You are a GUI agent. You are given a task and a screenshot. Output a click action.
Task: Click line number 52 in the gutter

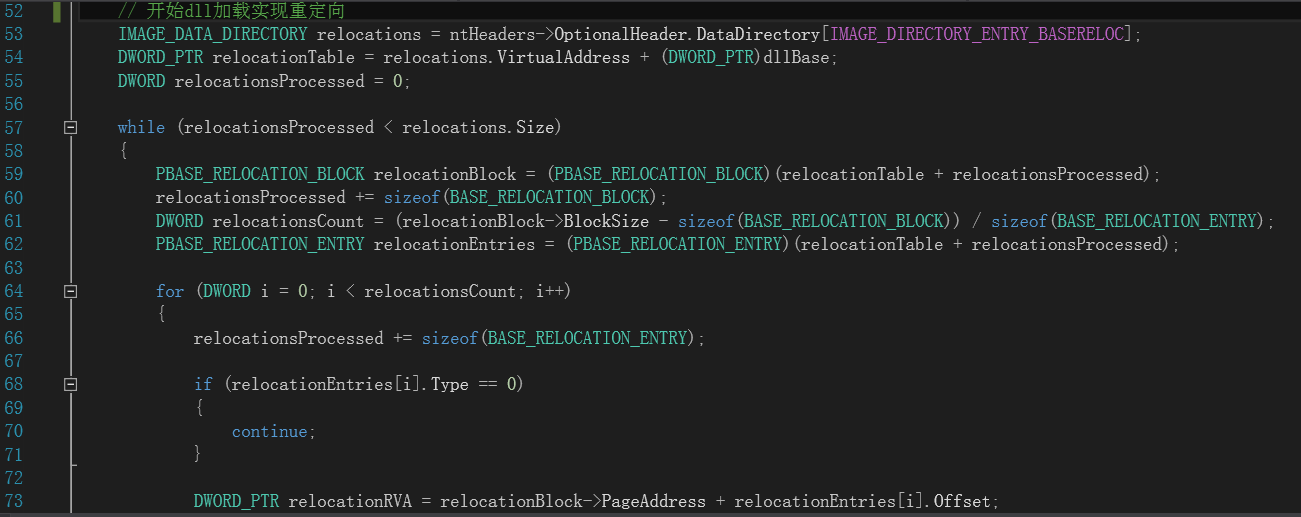[14, 11]
